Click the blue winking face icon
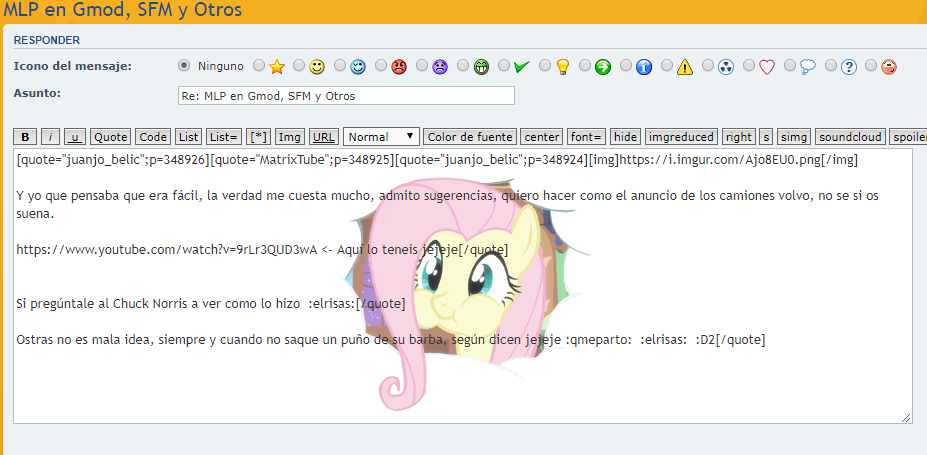927x455 pixels. coord(358,67)
